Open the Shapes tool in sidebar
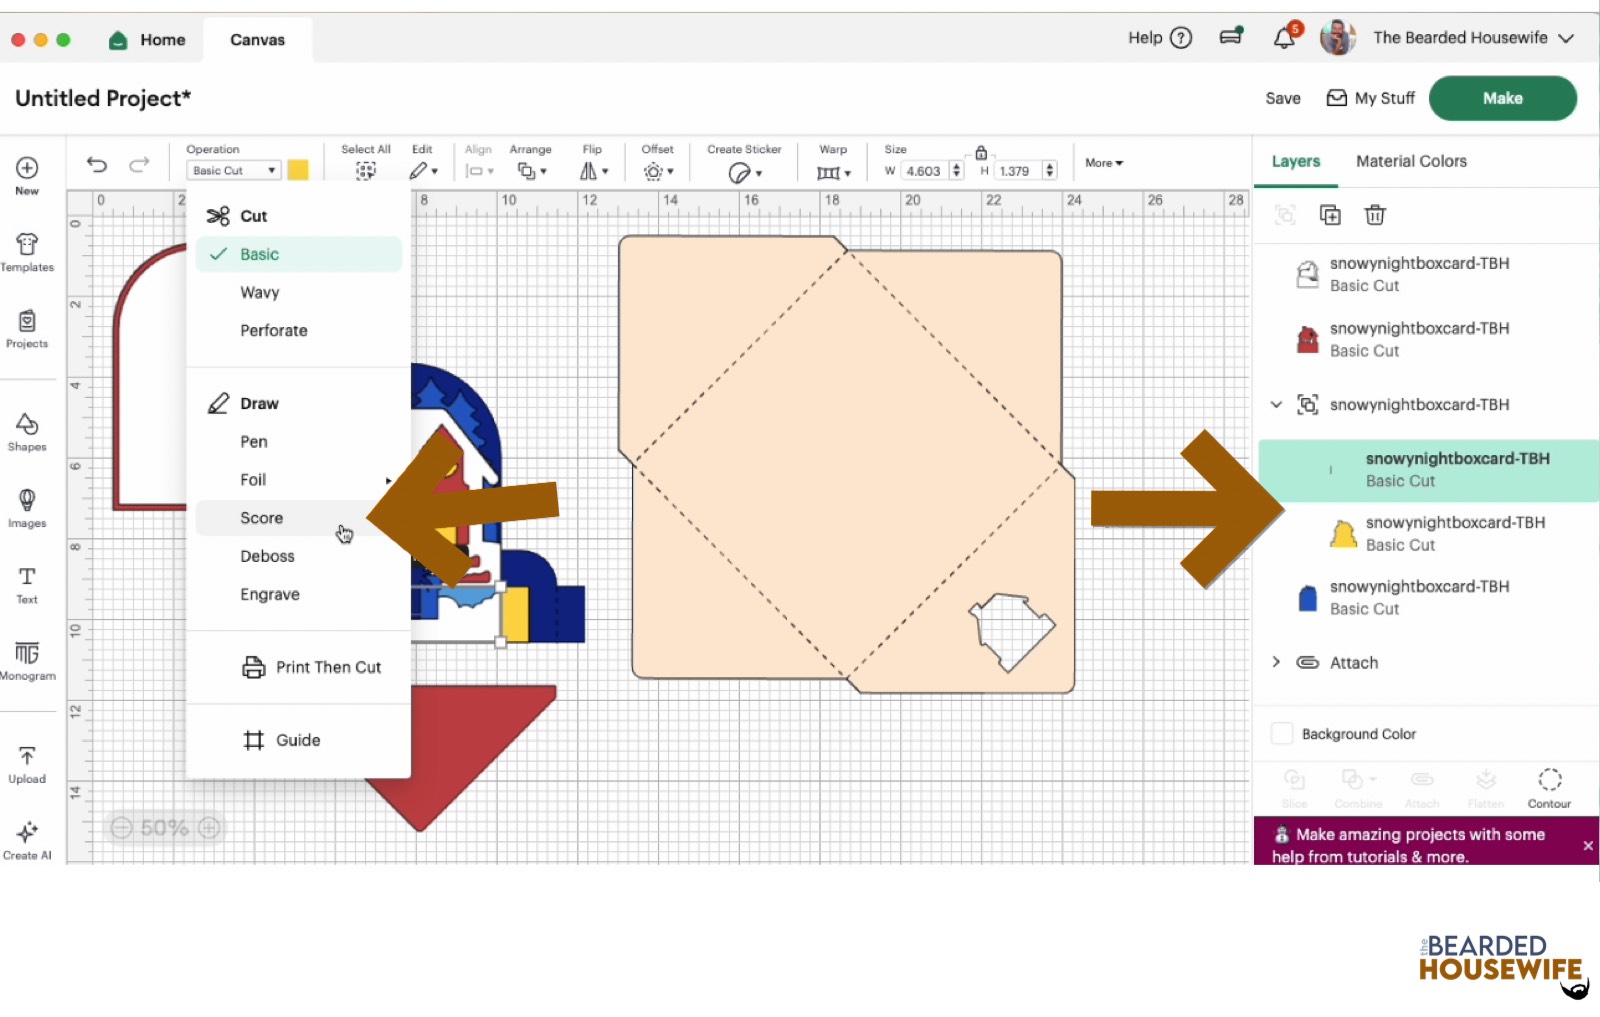Image resolution: width=1600 pixels, height=1017 pixels. point(27,431)
